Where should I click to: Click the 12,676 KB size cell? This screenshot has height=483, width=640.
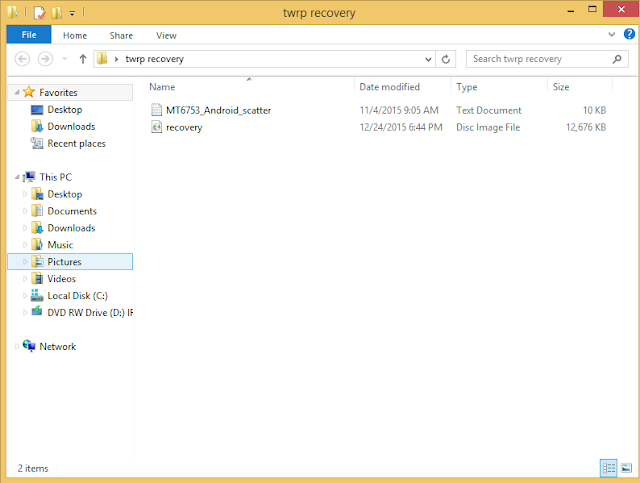coord(586,127)
